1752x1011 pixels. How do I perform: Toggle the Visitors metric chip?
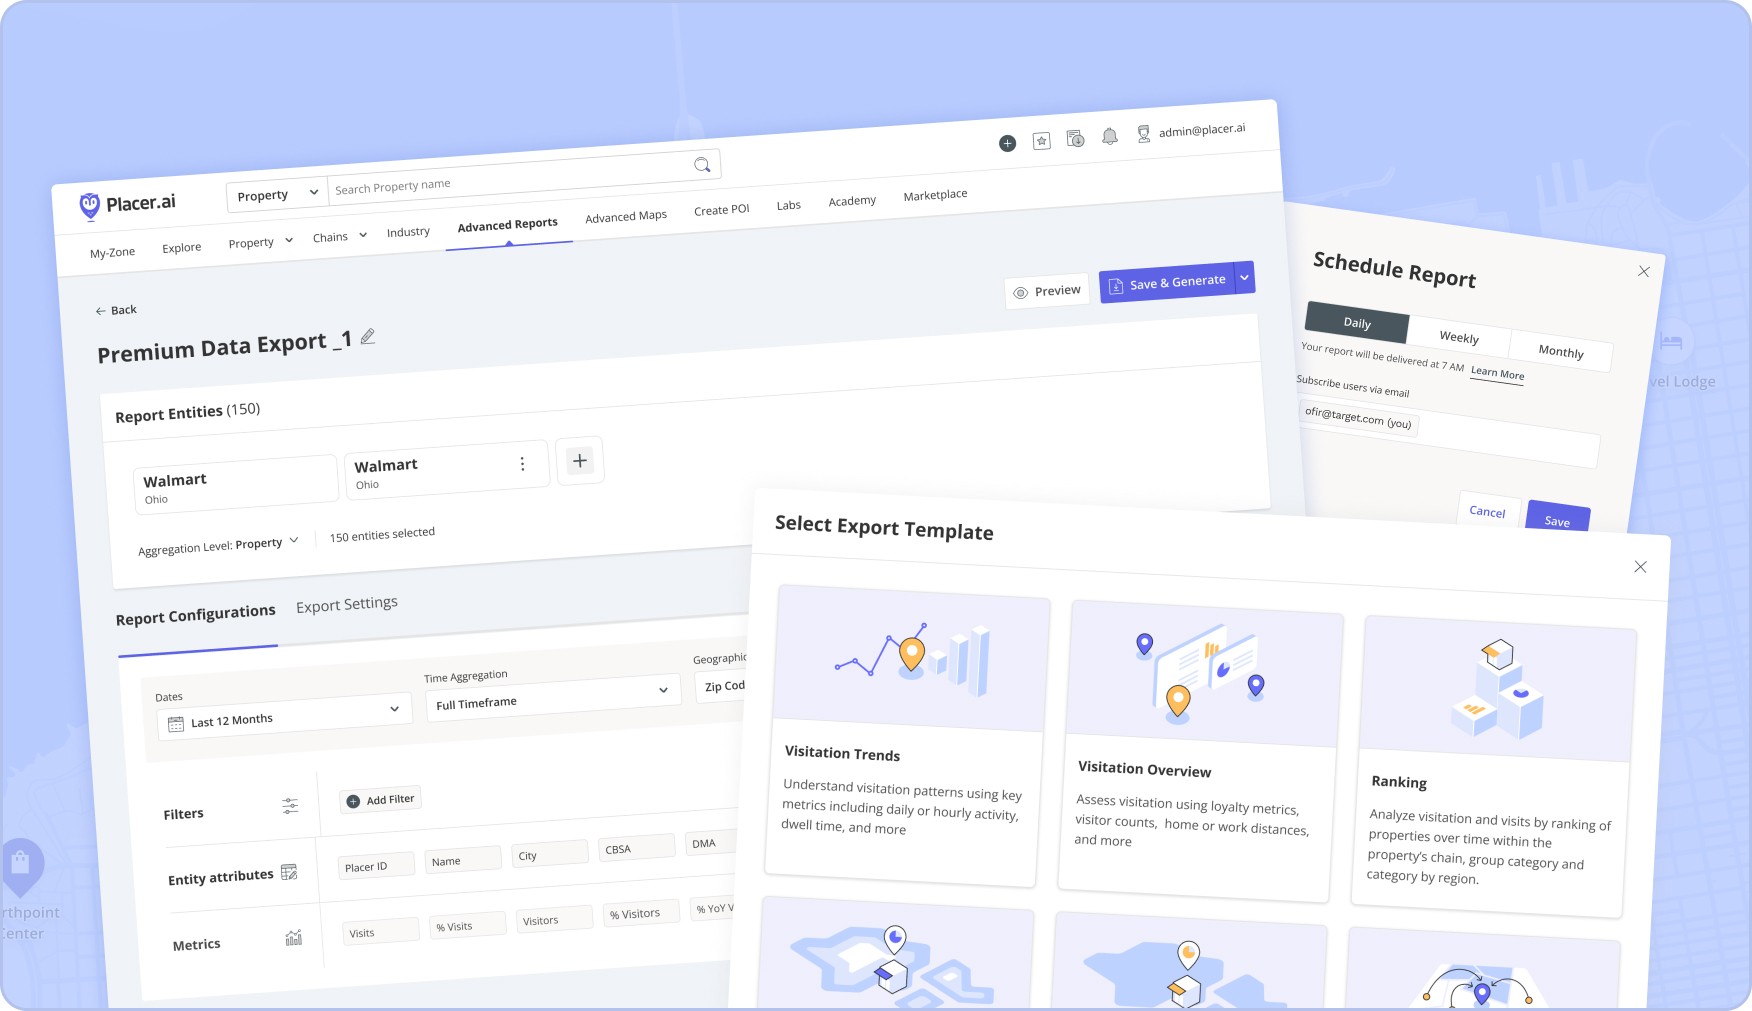554,918
